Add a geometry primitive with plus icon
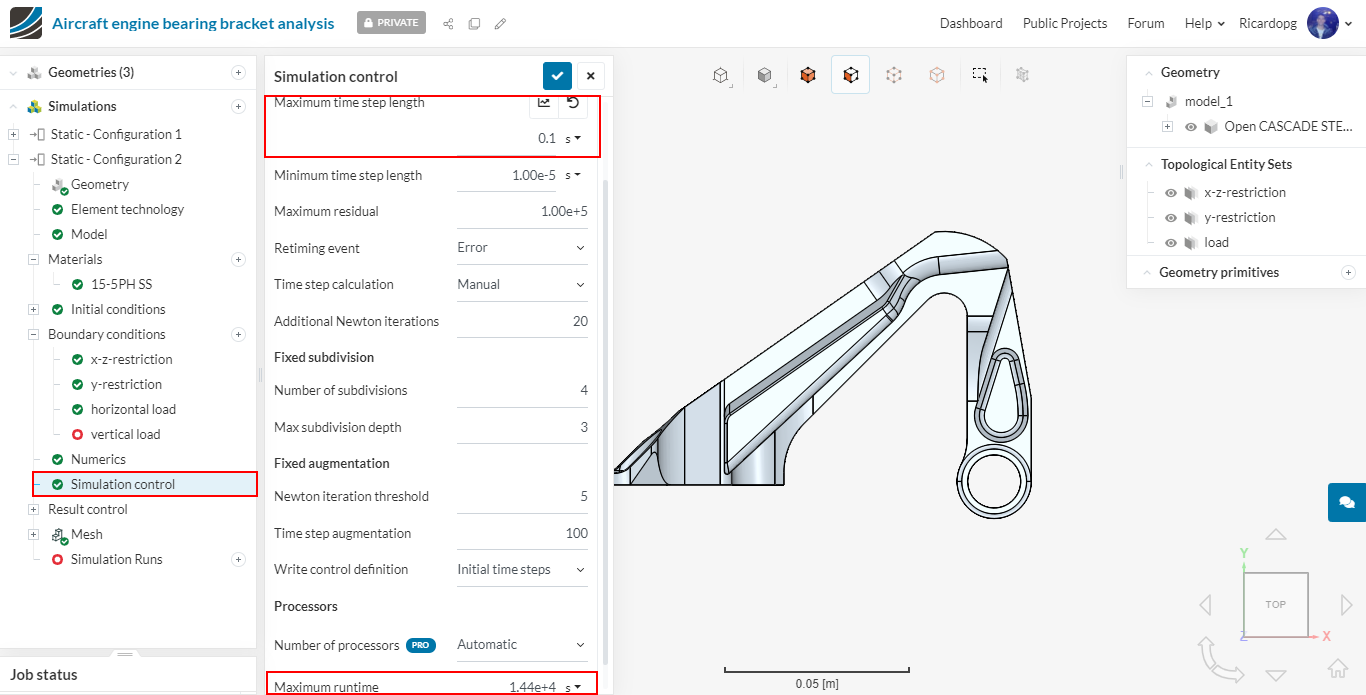Screen dimensions: 1366x695 [x=1348, y=272]
